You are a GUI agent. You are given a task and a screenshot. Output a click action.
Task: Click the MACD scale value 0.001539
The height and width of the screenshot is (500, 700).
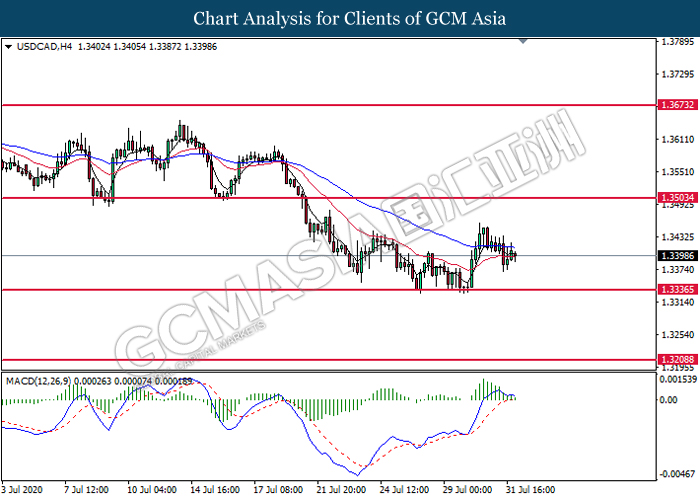pyautogui.click(x=678, y=379)
